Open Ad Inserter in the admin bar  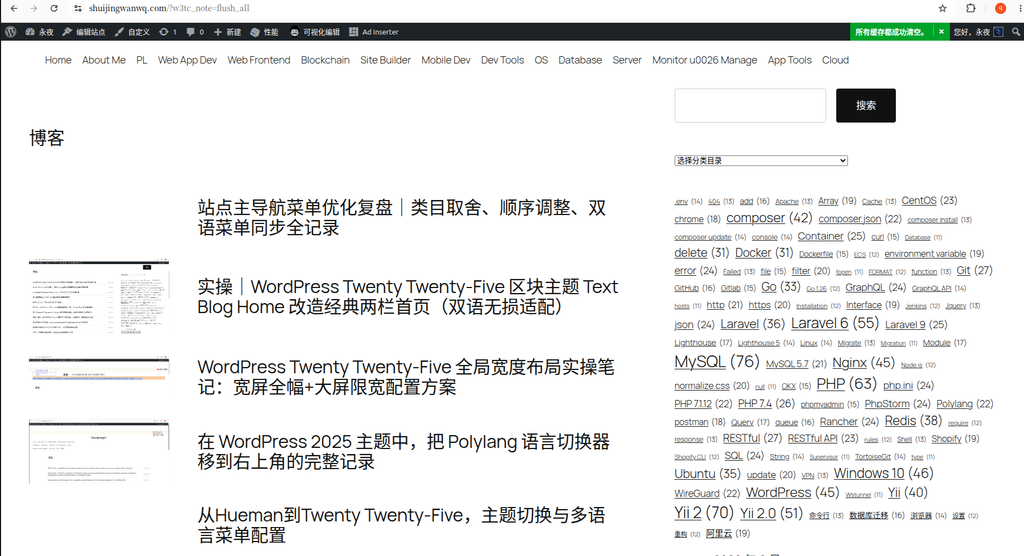point(374,31)
